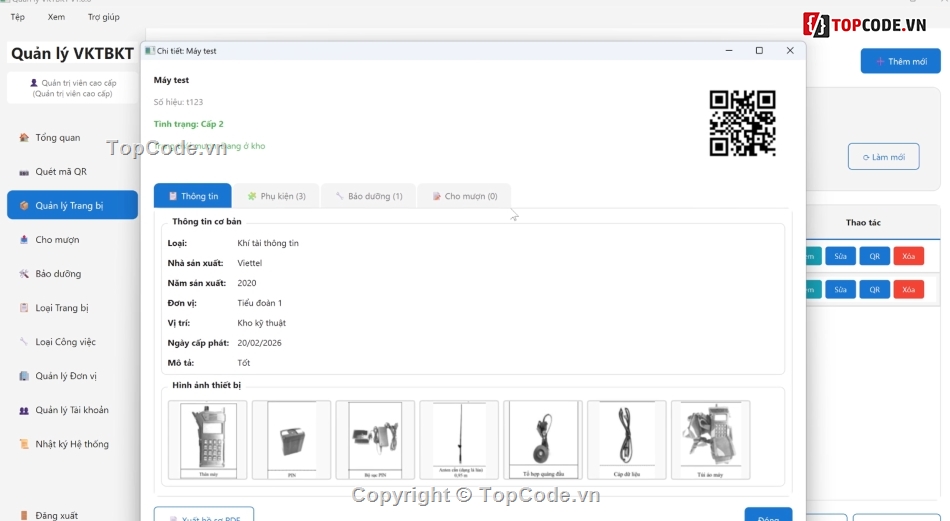
Task: Open the Bộ sạc PIN charger thumbnail
Action: pos(375,440)
